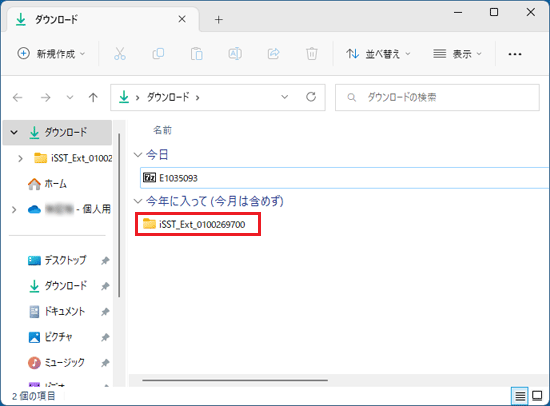Click the pin icon beside ミュージック
The image size is (550, 406).
105,363
